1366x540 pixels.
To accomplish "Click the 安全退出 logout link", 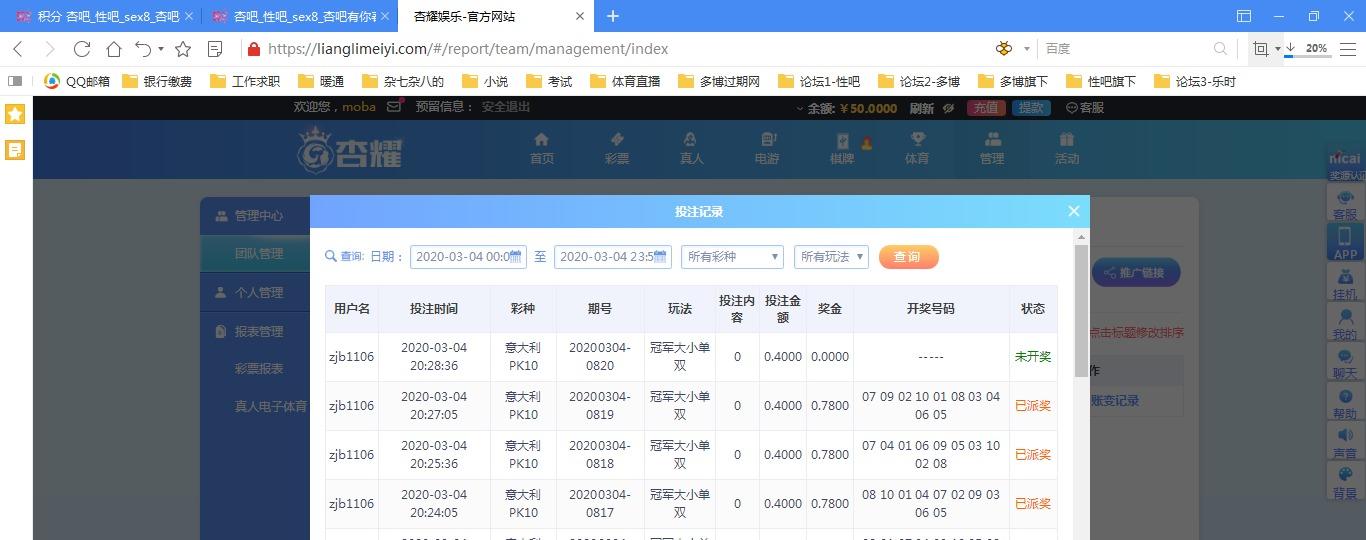I will [506, 107].
